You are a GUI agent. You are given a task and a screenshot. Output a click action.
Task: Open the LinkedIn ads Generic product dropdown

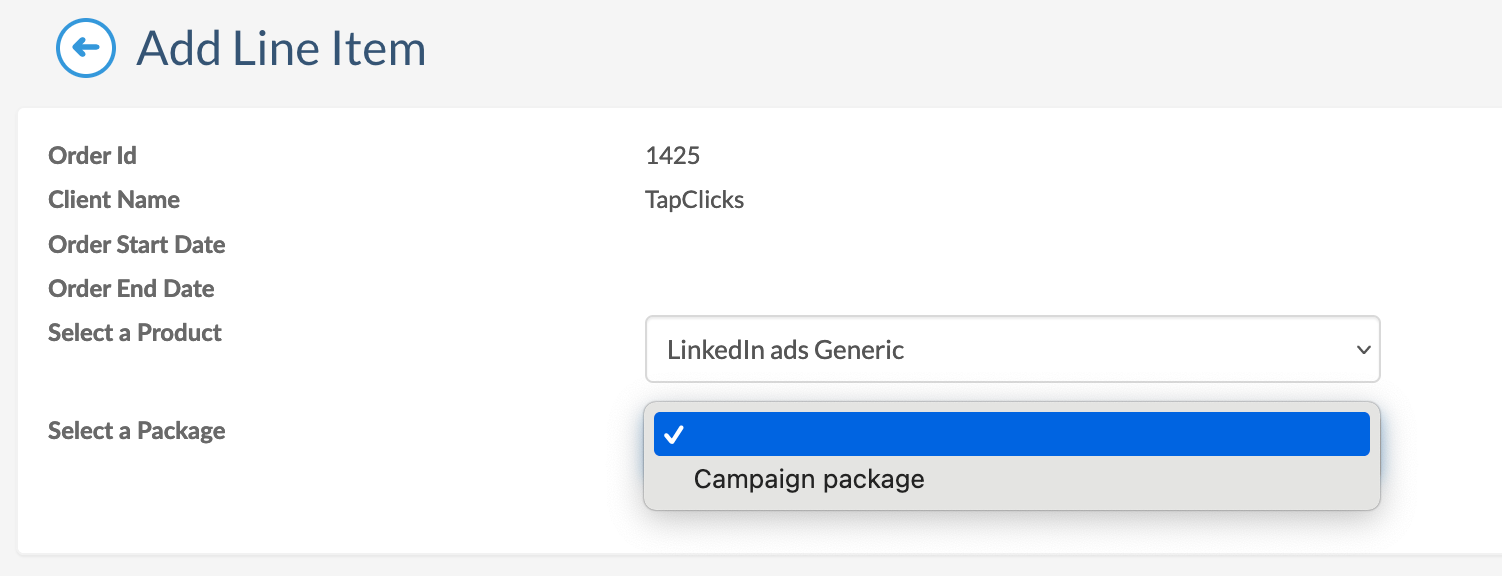tap(1012, 349)
